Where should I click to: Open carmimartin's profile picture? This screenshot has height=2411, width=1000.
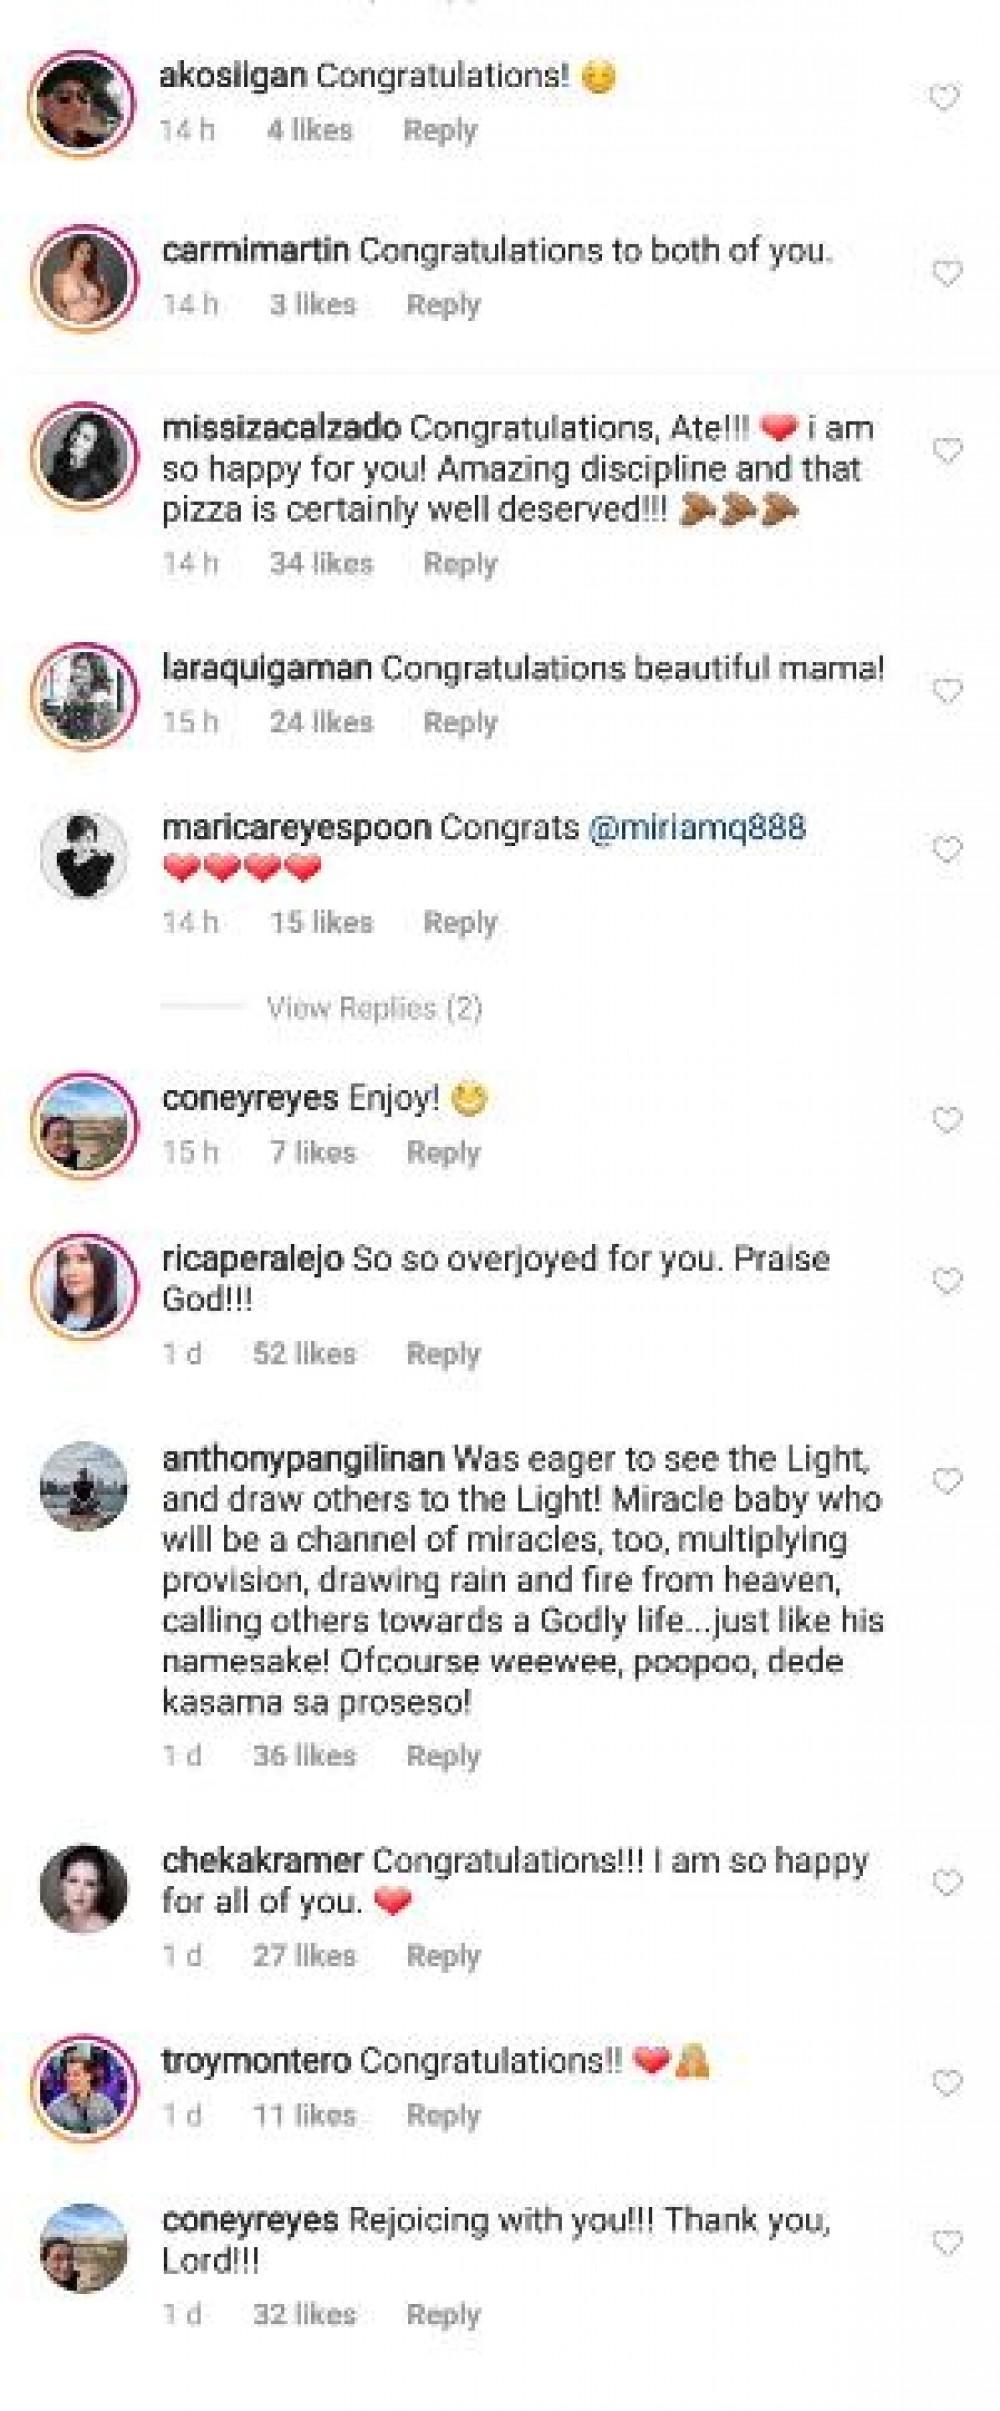[x=84, y=273]
